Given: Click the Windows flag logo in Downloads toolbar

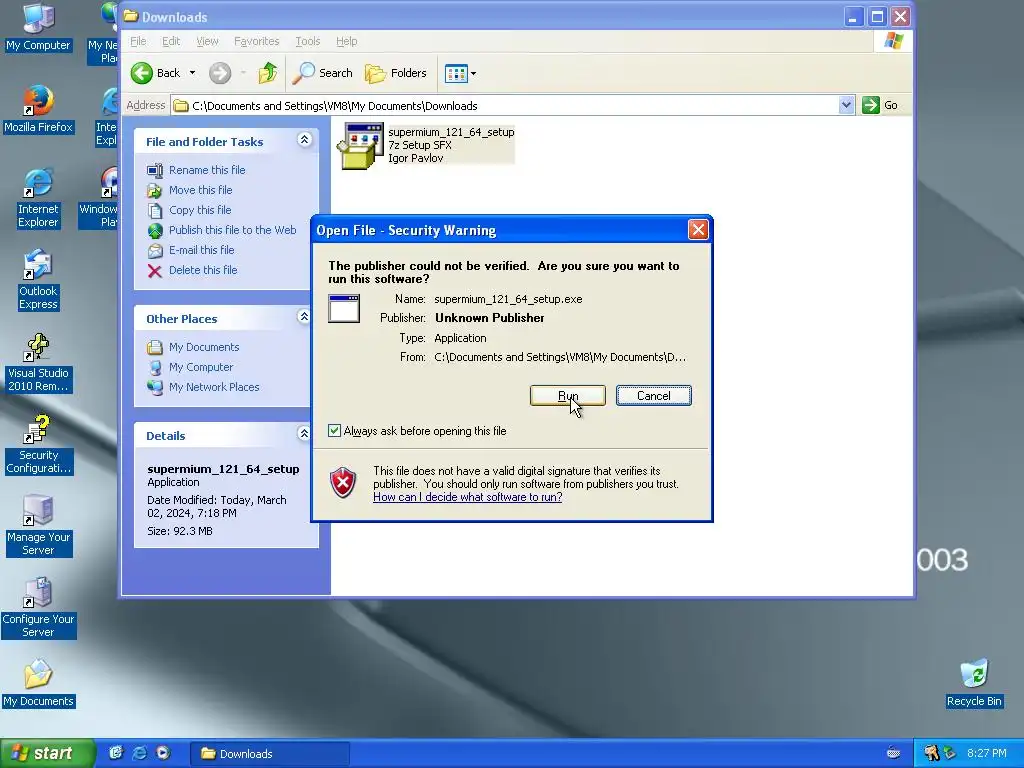Looking at the screenshot, I should point(893,41).
